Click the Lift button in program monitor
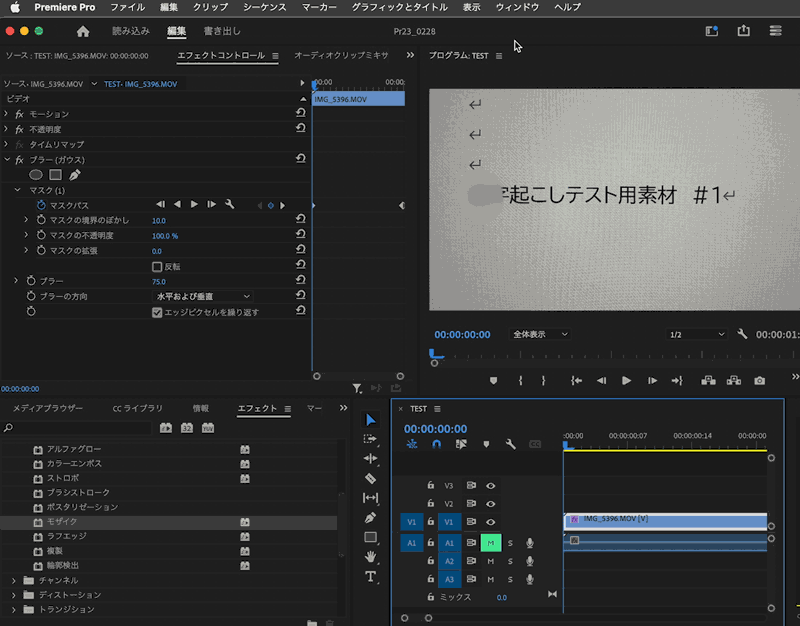This screenshot has width=800, height=626. (708, 381)
